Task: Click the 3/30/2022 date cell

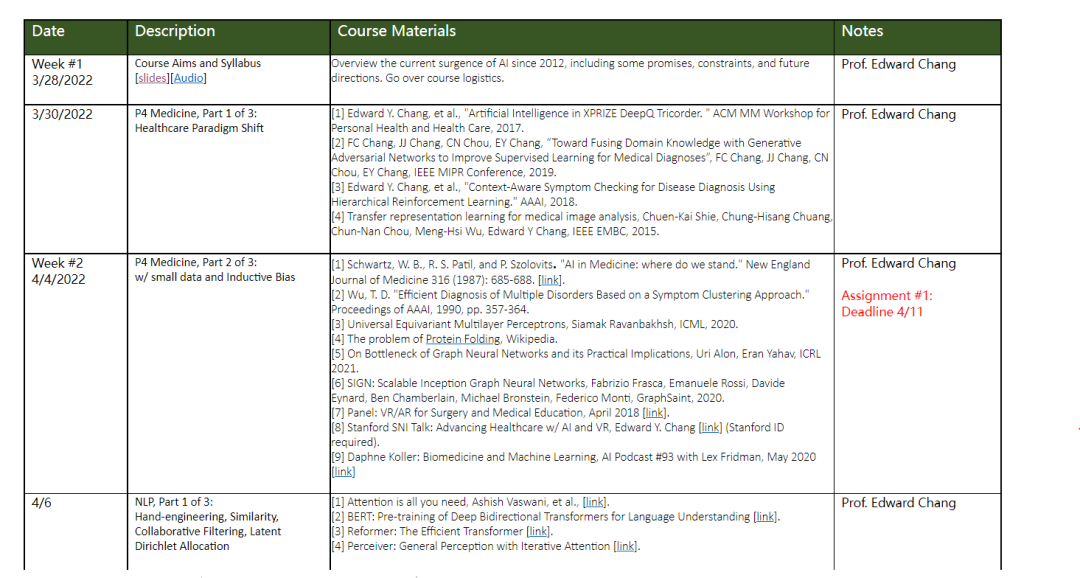Action: (x=62, y=114)
